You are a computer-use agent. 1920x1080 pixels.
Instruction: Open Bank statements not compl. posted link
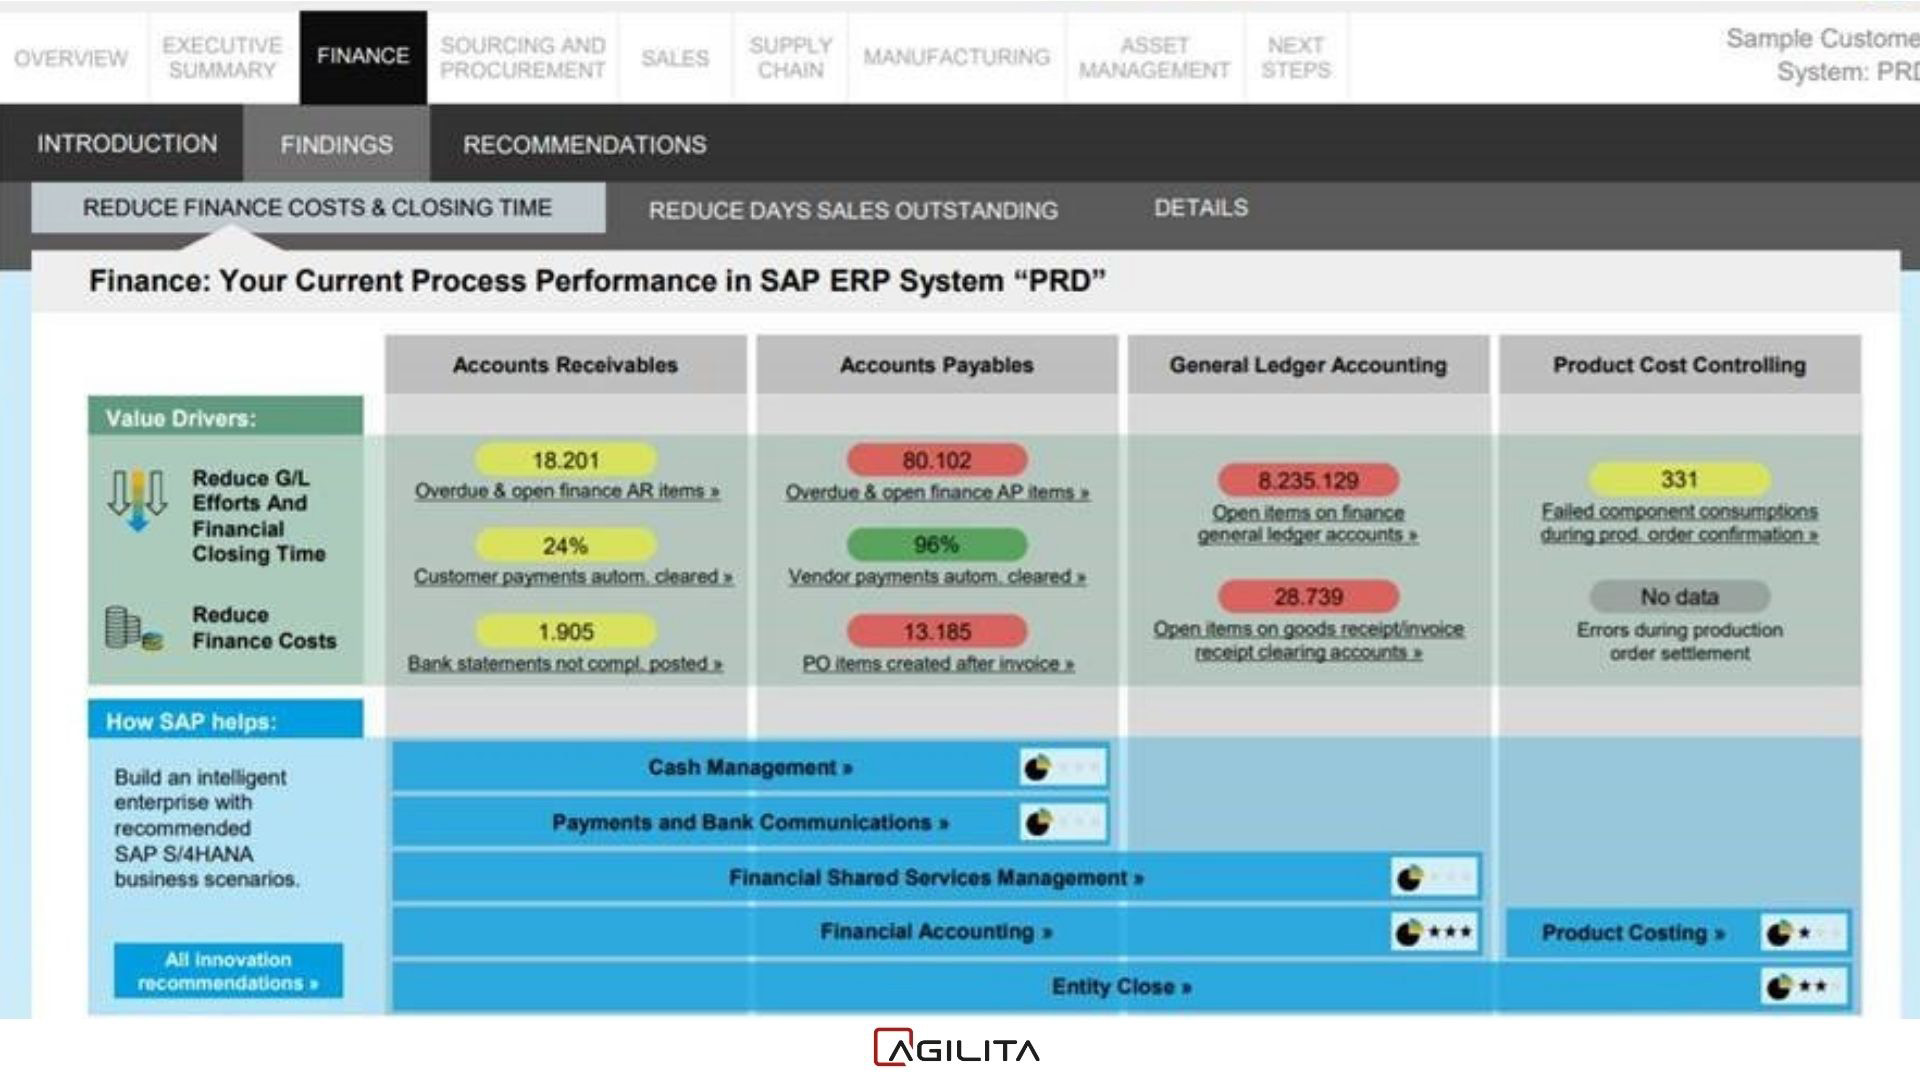tap(565, 663)
